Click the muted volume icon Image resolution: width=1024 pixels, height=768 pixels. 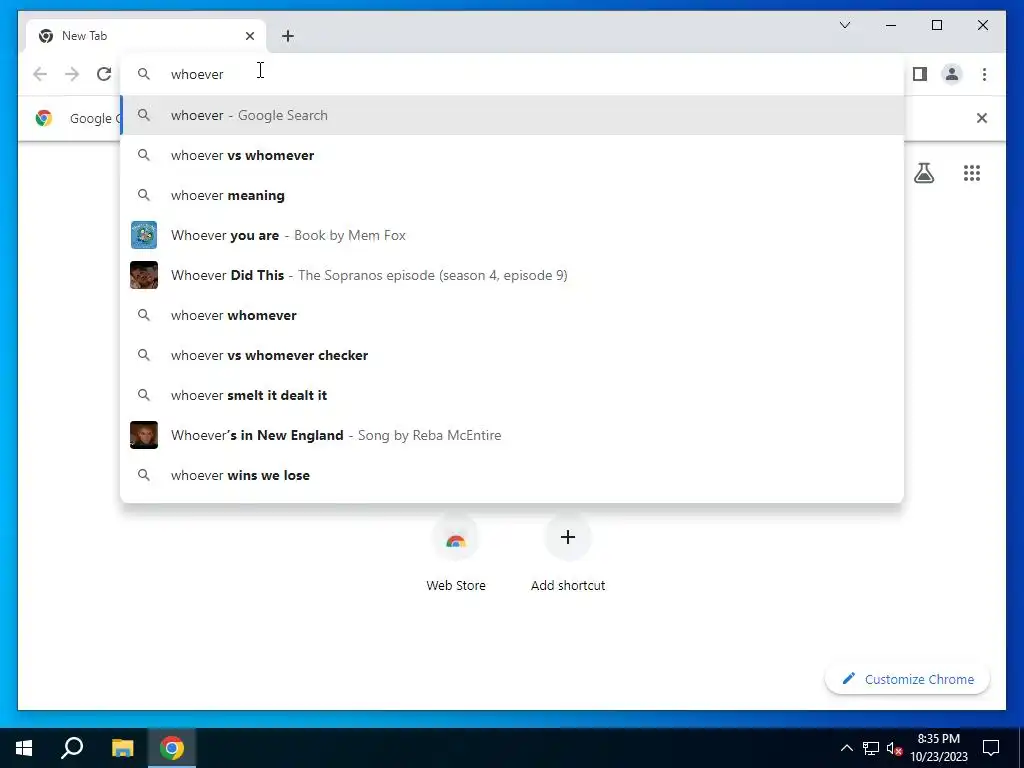[x=894, y=748]
